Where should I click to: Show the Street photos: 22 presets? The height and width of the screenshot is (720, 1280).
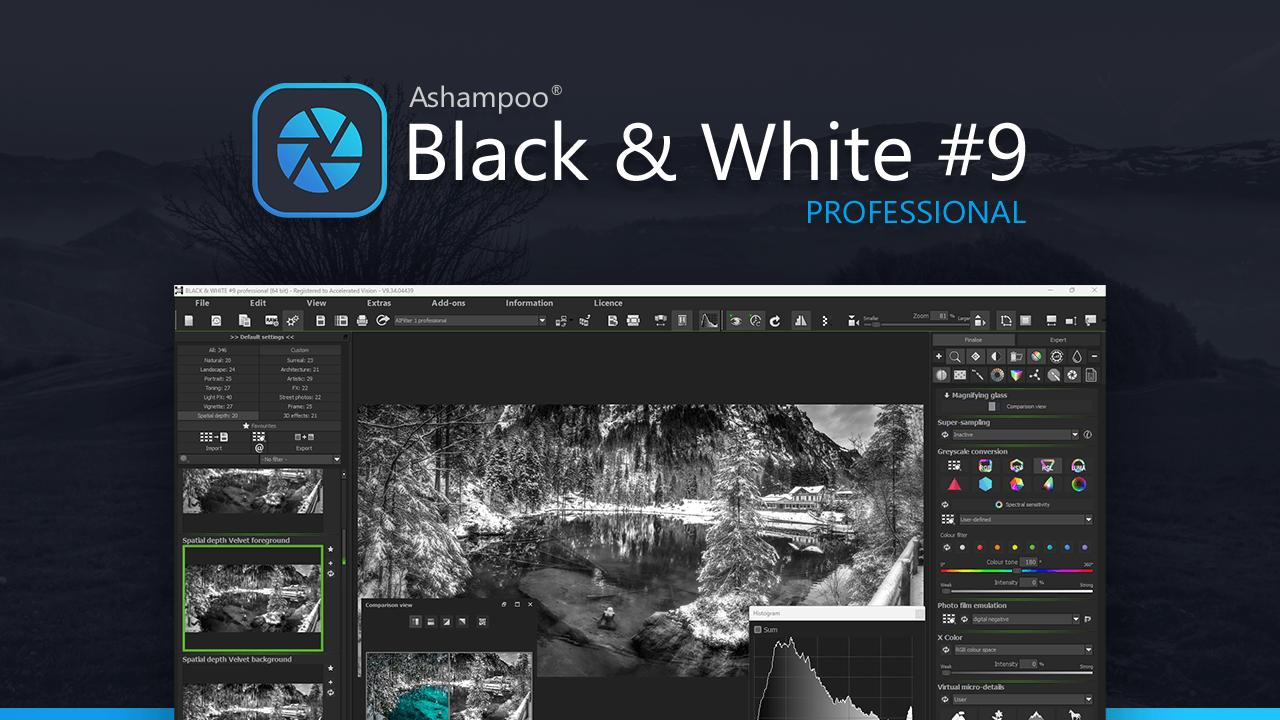point(300,397)
